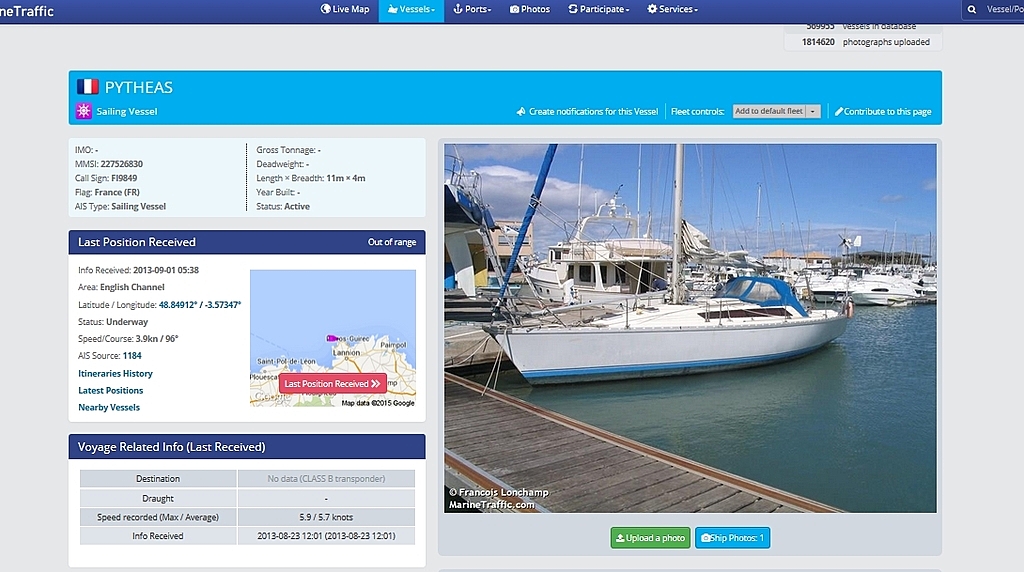Open AIS Source 1184 link

click(132, 356)
